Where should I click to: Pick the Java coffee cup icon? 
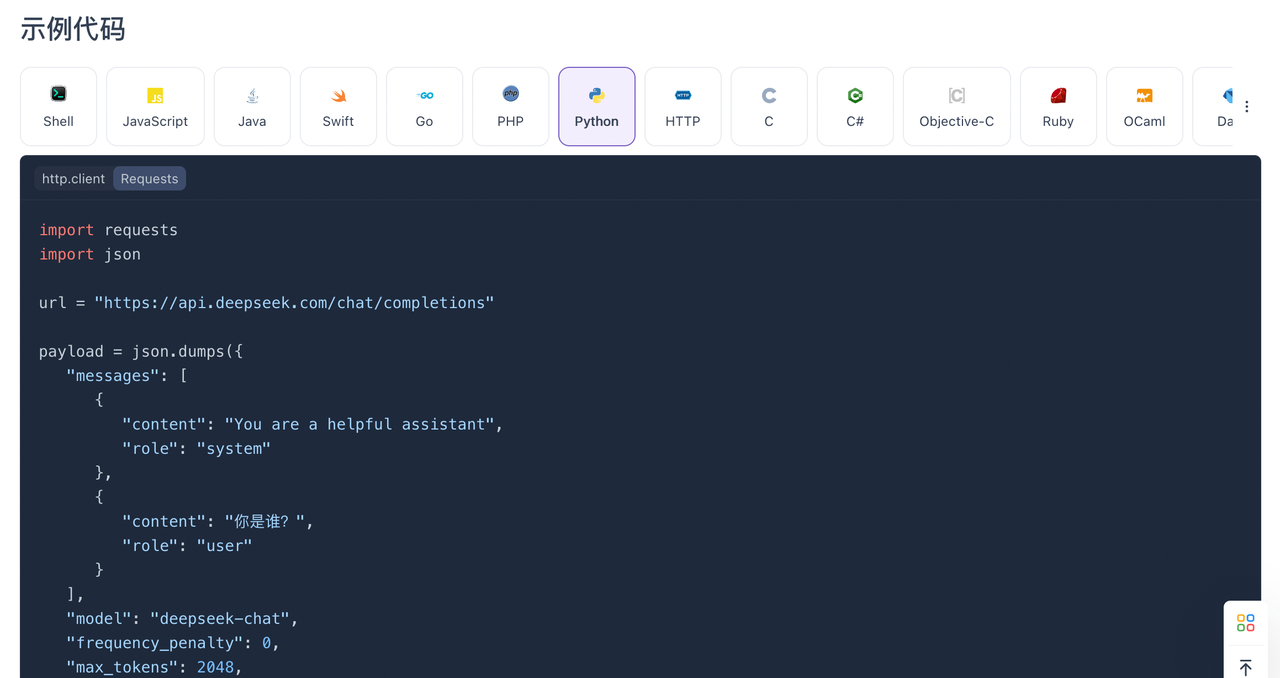click(x=252, y=95)
